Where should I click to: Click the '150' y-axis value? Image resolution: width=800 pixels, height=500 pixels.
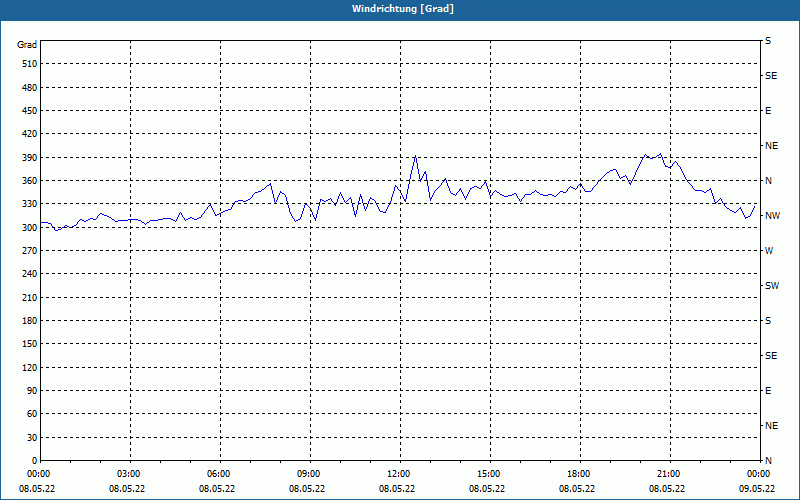pos(30,343)
